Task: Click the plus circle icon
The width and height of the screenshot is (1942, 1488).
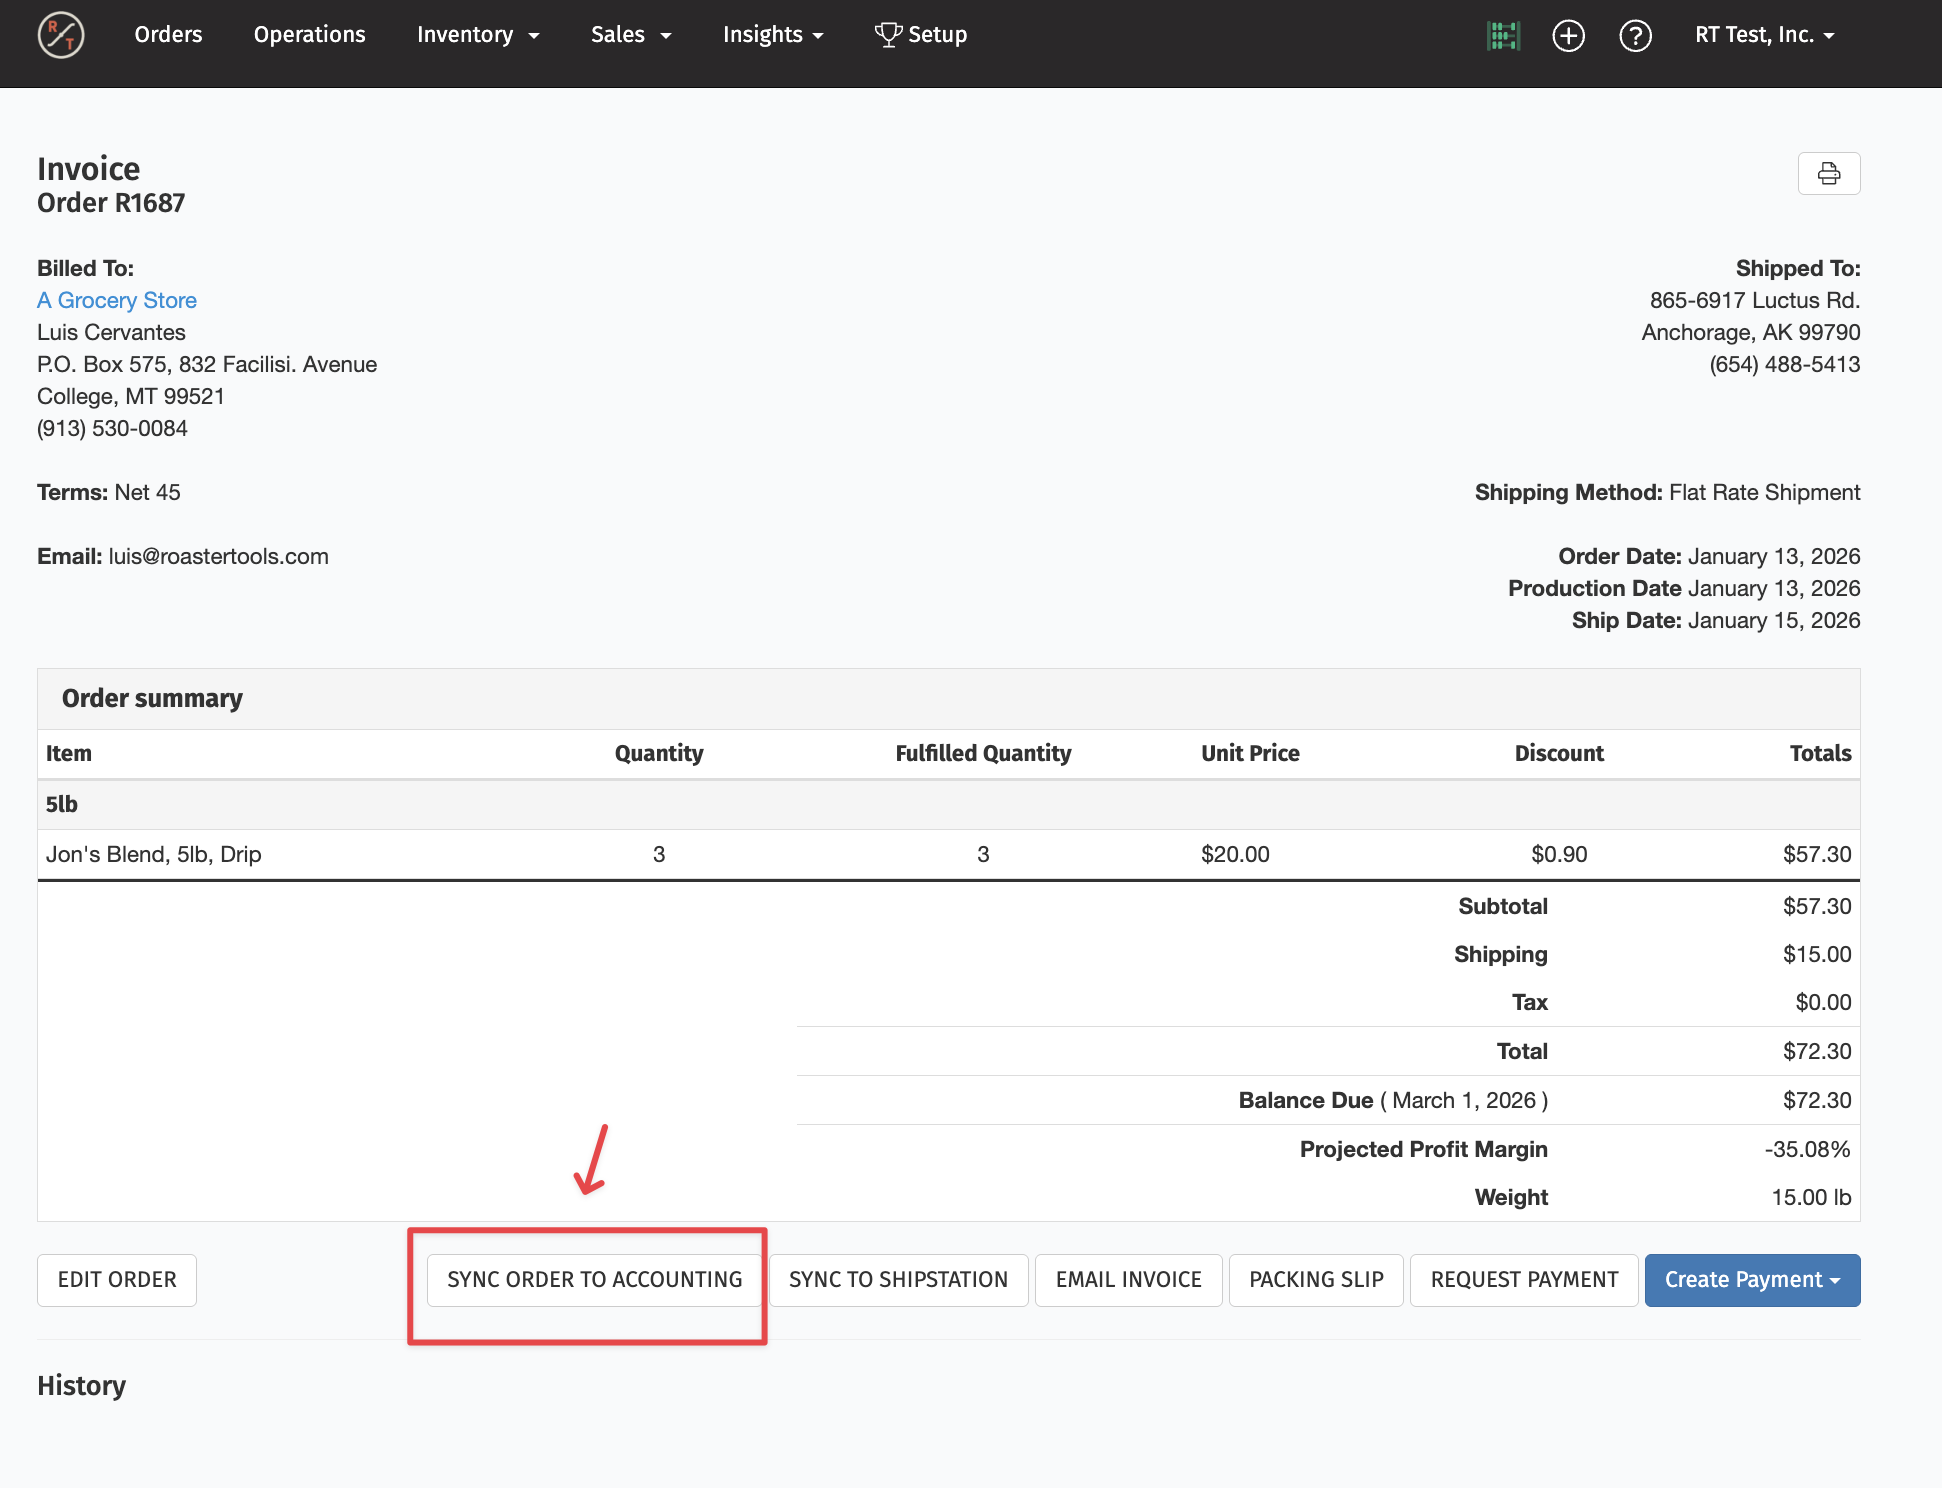Action: coord(1568,36)
